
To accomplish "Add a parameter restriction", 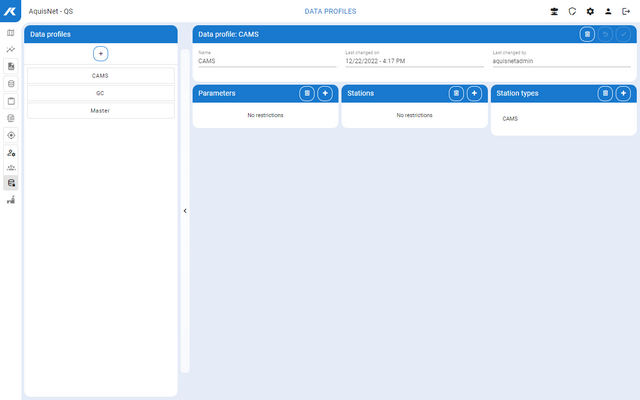I will [325, 93].
